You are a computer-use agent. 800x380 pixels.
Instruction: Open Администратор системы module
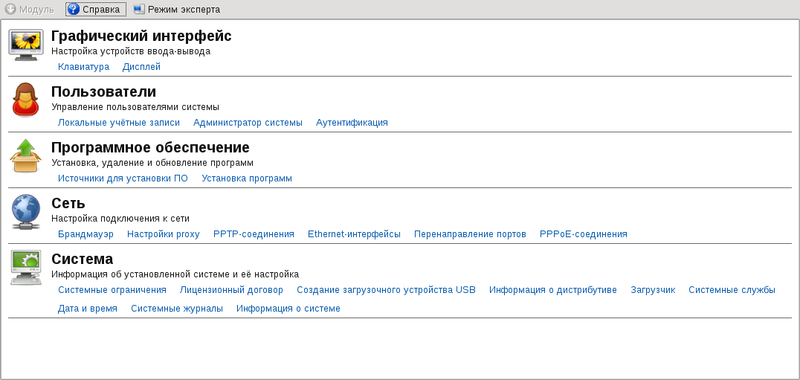[x=248, y=122]
